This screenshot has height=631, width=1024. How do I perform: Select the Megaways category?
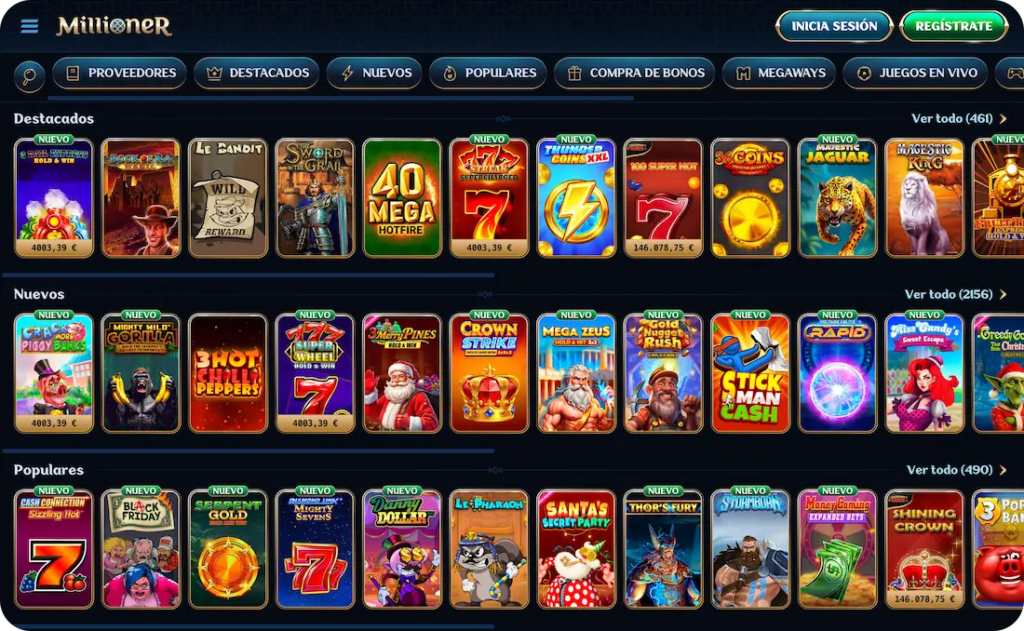coord(779,73)
